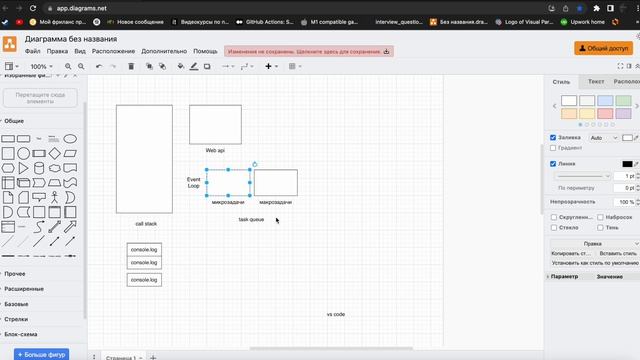Image resolution: width=640 pixels, height=360 pixels.
Task: Toggle the Линия line checkbox
Action: click(x=553, y=164)
